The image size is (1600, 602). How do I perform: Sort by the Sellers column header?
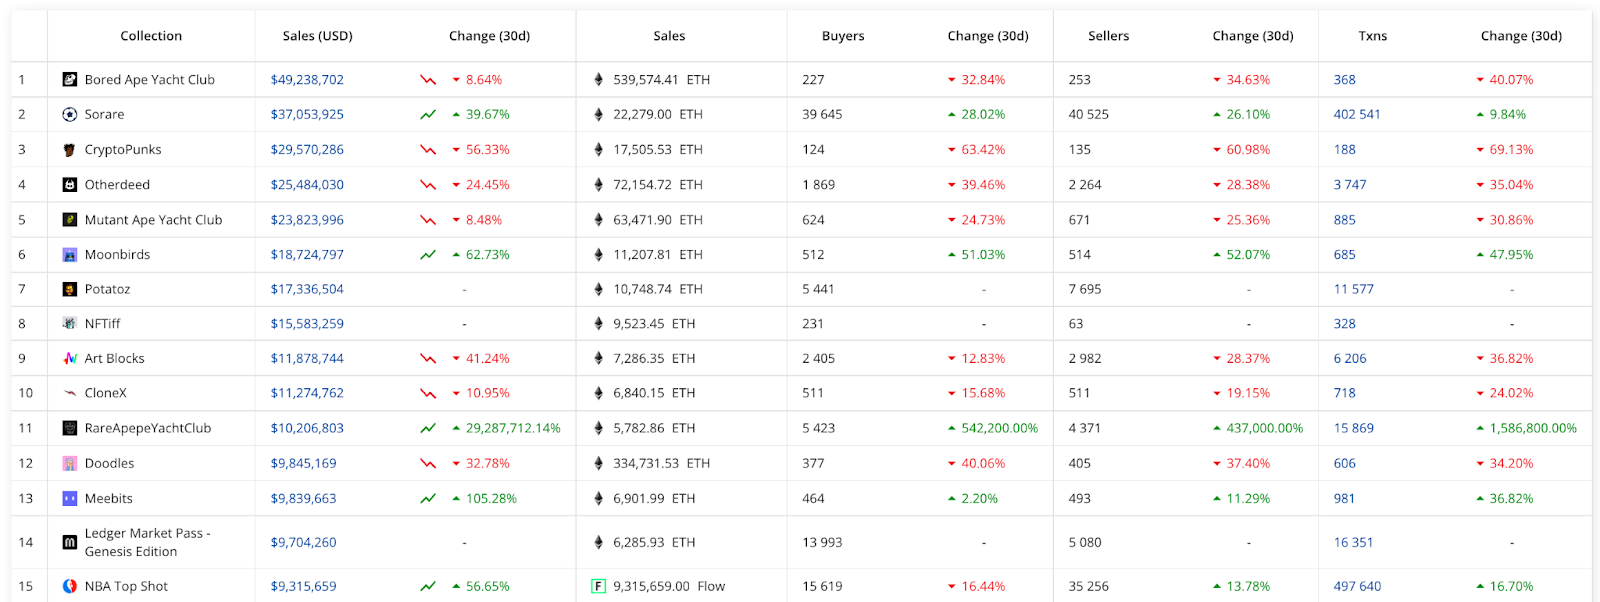coord(1108,36)
